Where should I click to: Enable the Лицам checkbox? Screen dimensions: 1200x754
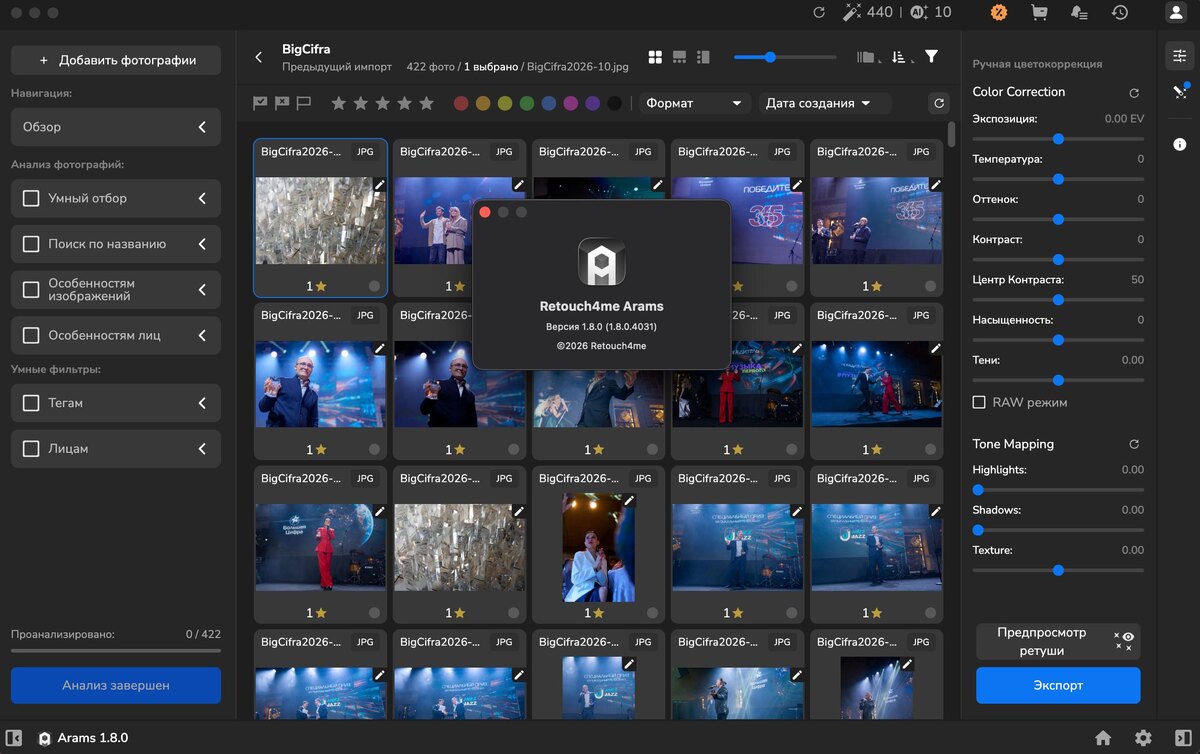point(31,449)
